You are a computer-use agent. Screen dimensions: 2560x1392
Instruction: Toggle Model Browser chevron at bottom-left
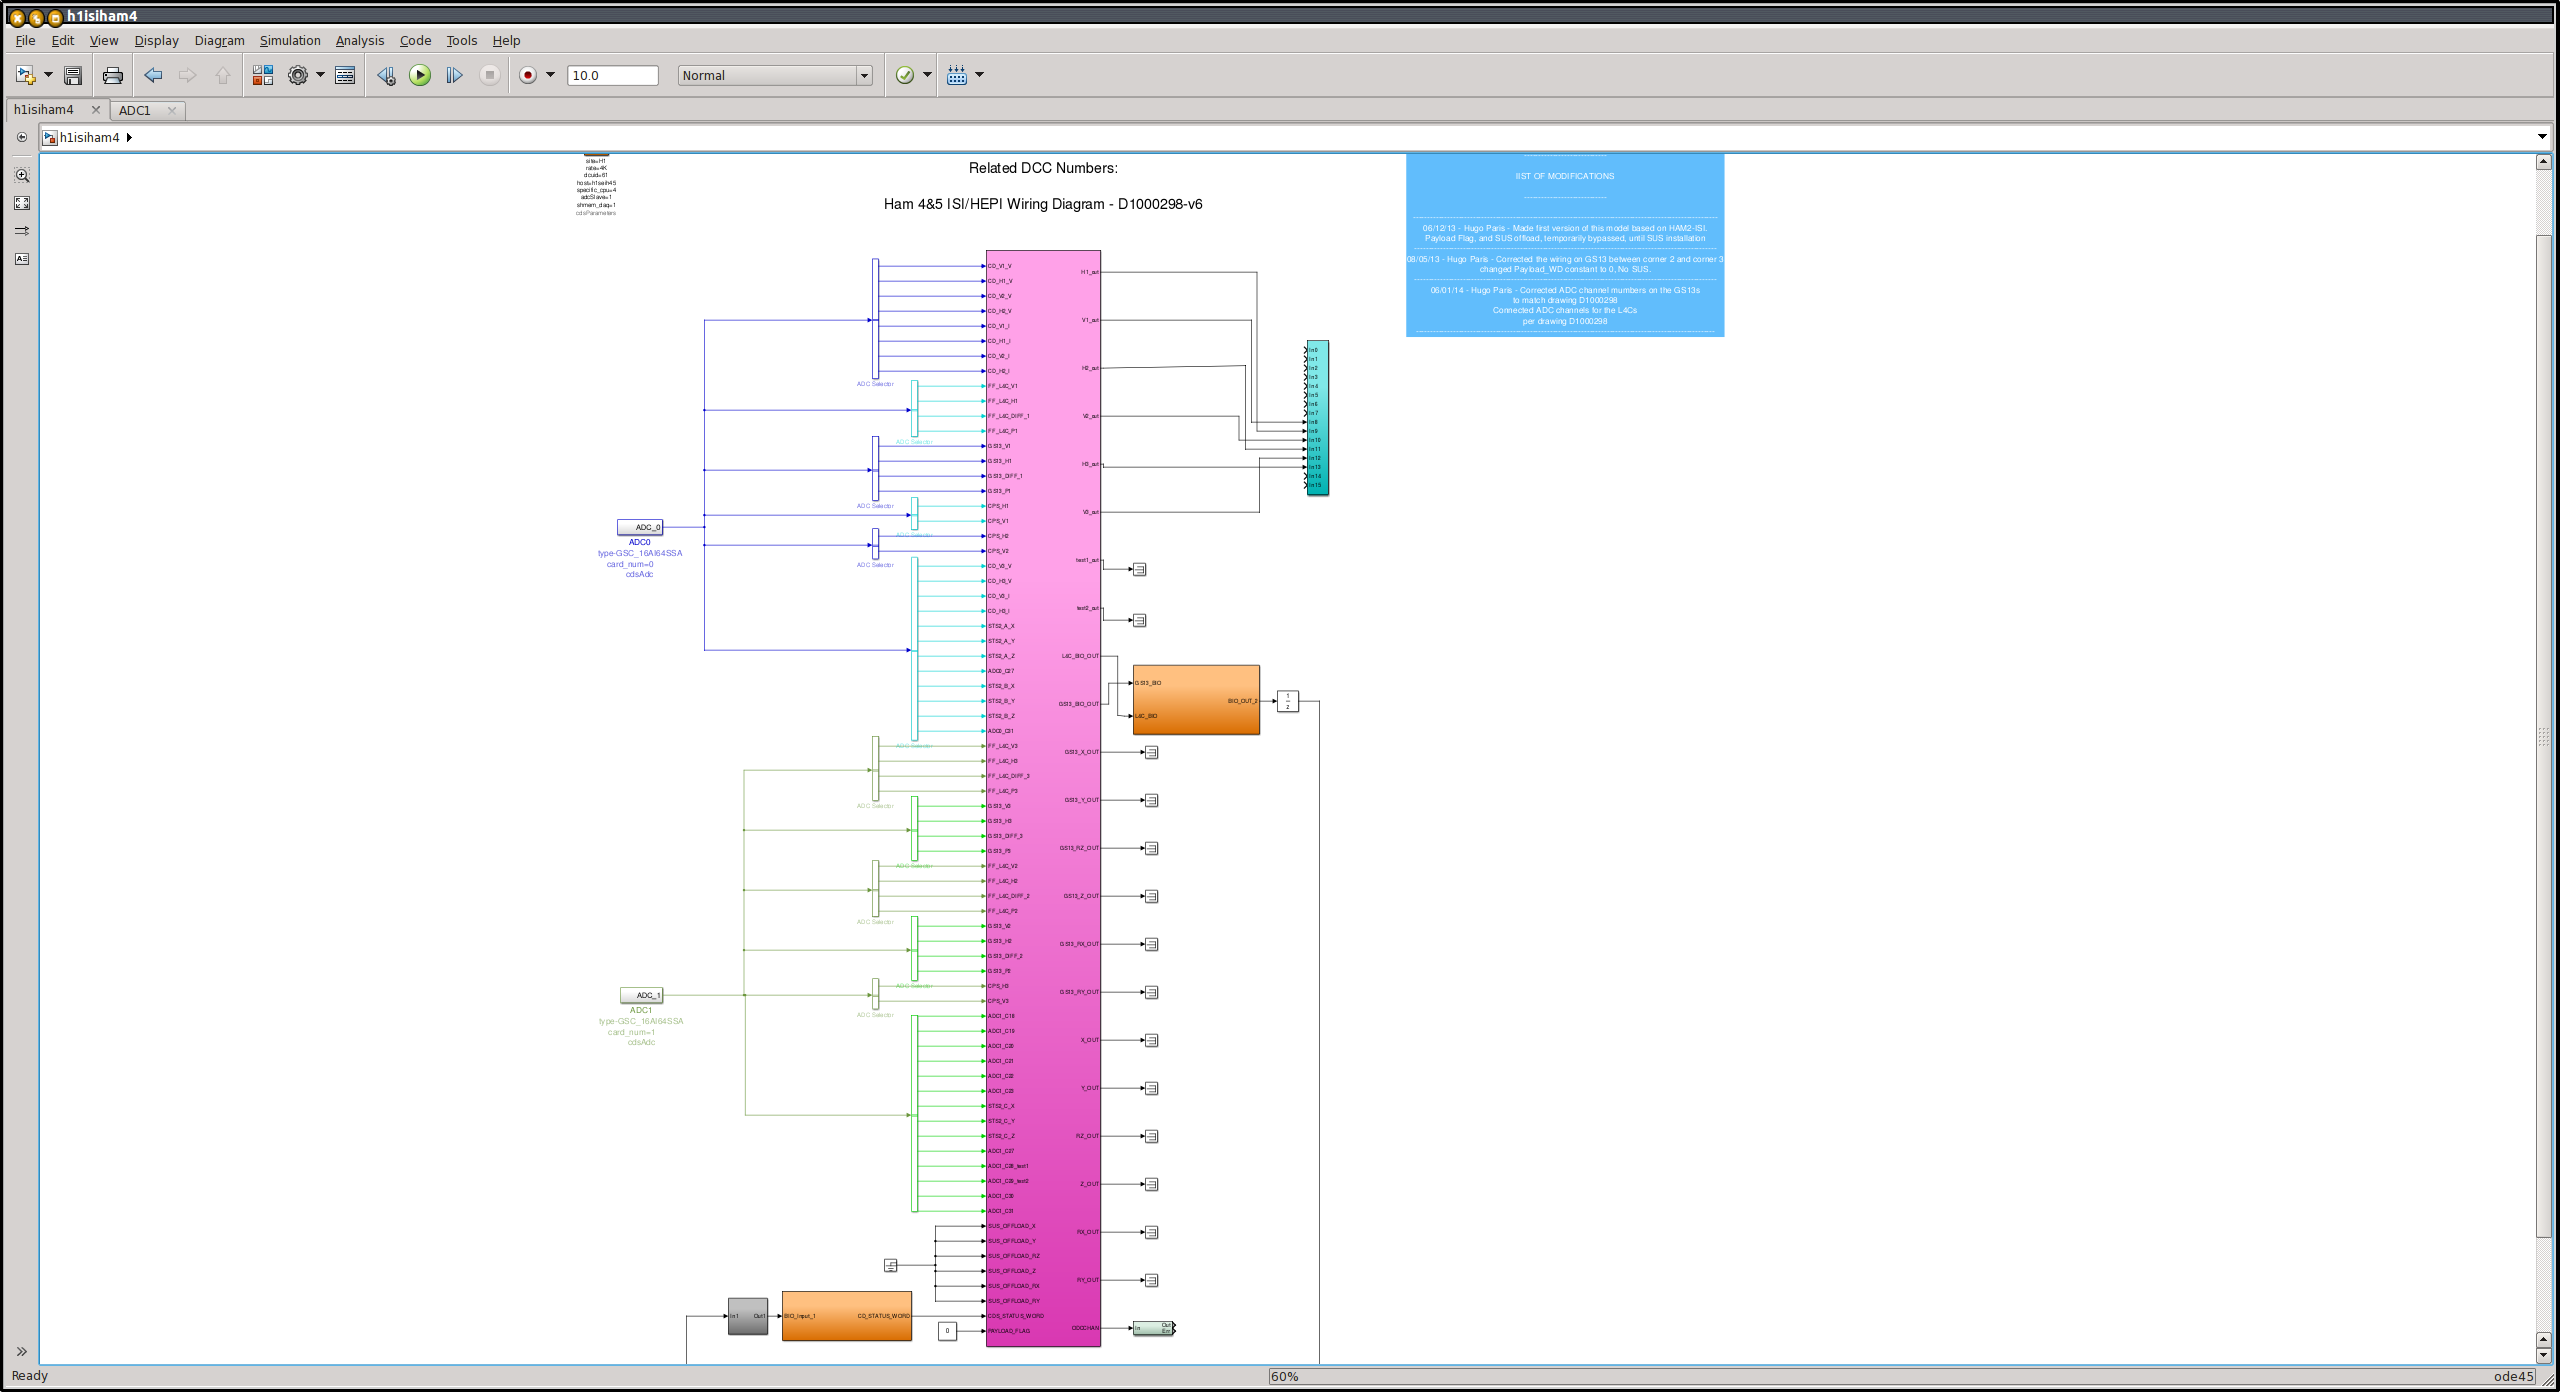click(21, 1351)
